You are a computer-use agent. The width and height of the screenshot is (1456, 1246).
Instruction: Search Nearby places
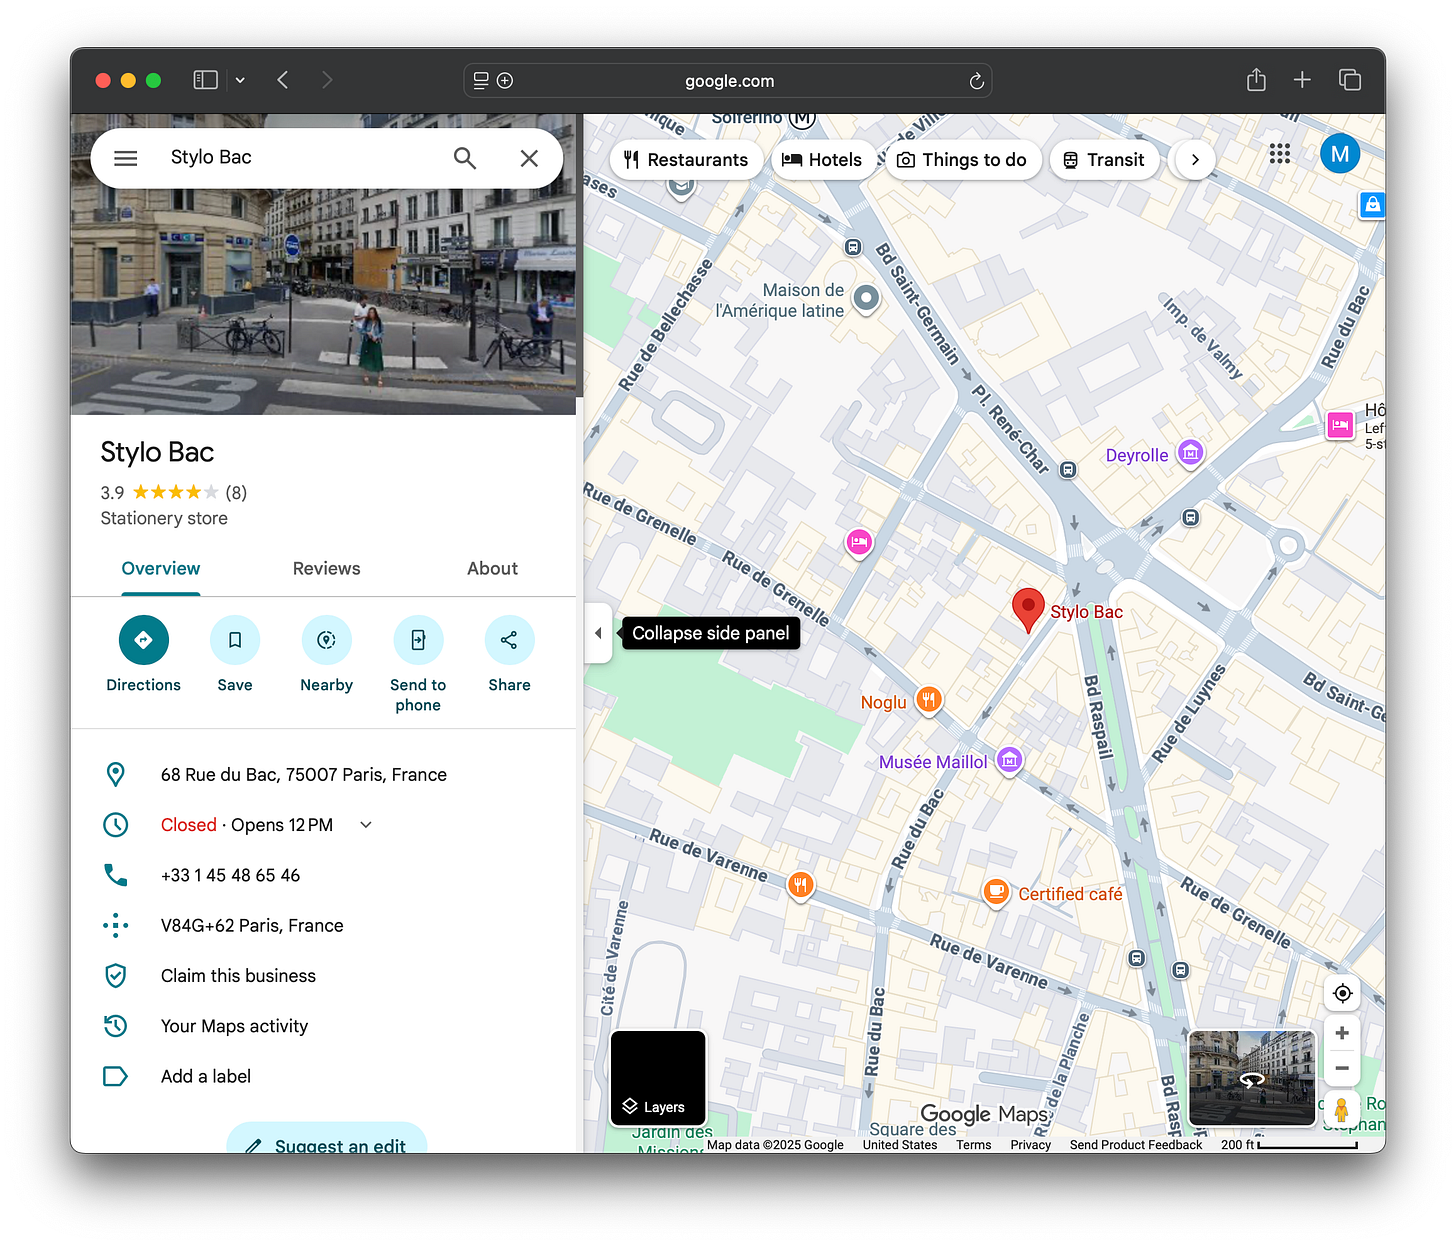click(x=327, y=655)
